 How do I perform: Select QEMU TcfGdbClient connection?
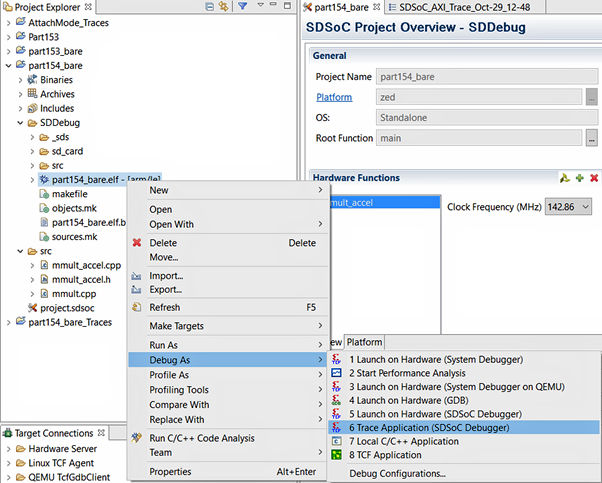click(x=69, y=477)
